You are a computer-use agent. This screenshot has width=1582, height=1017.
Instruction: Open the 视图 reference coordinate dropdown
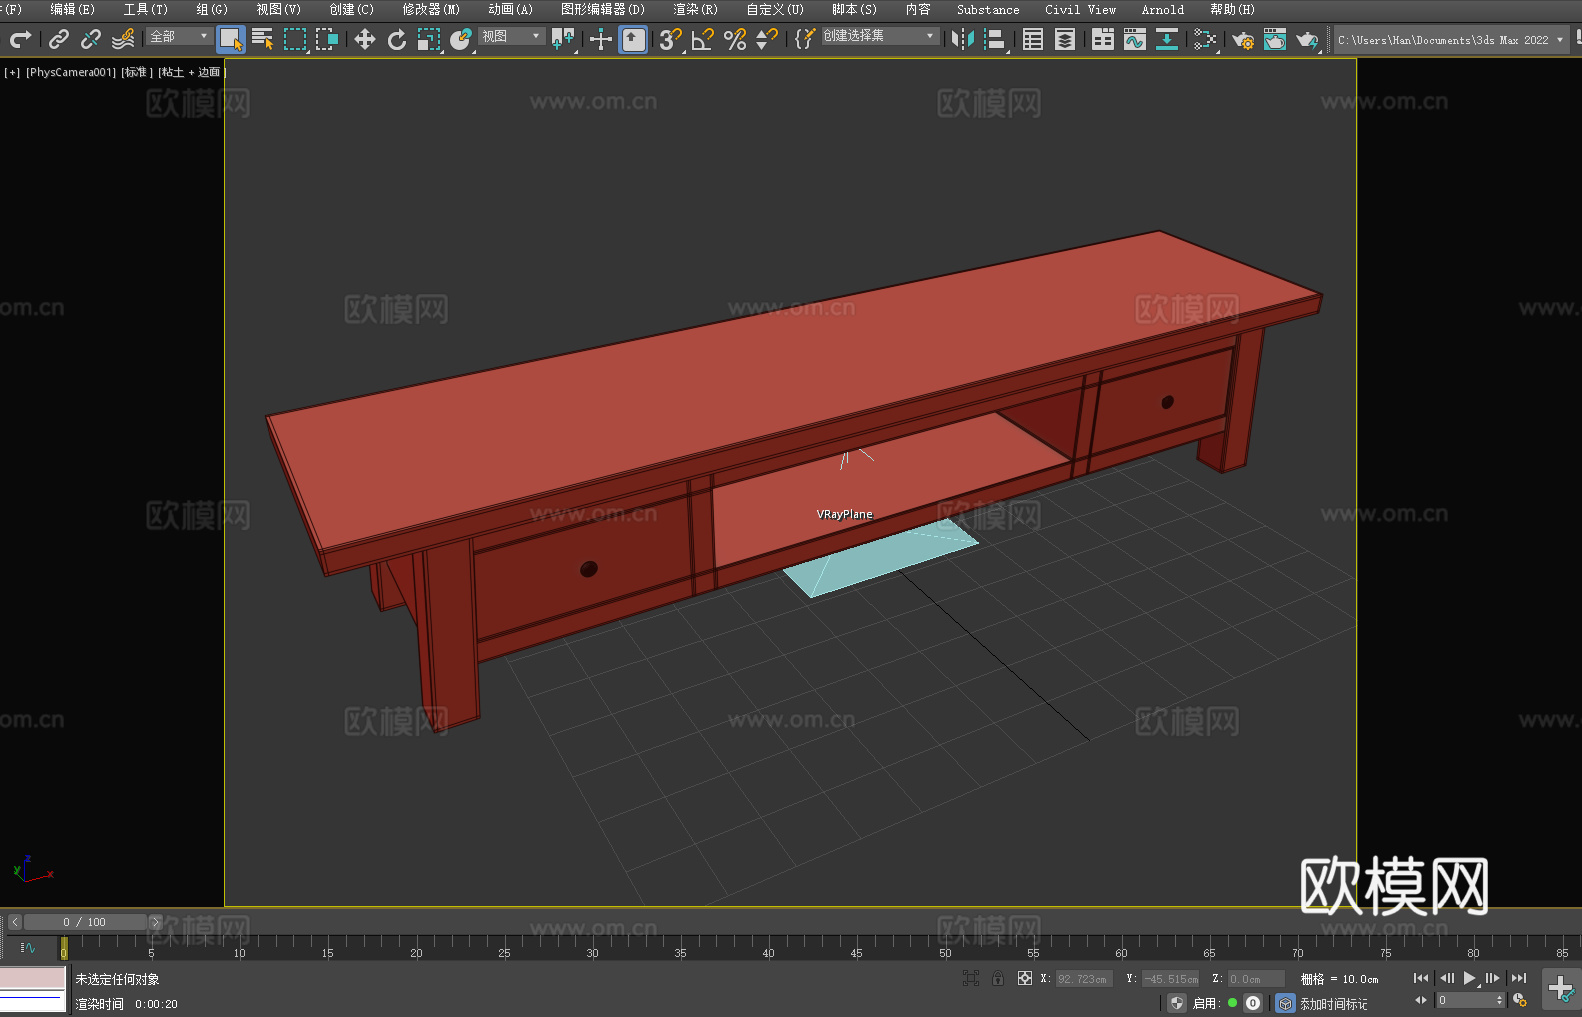[x=512, y=36]
